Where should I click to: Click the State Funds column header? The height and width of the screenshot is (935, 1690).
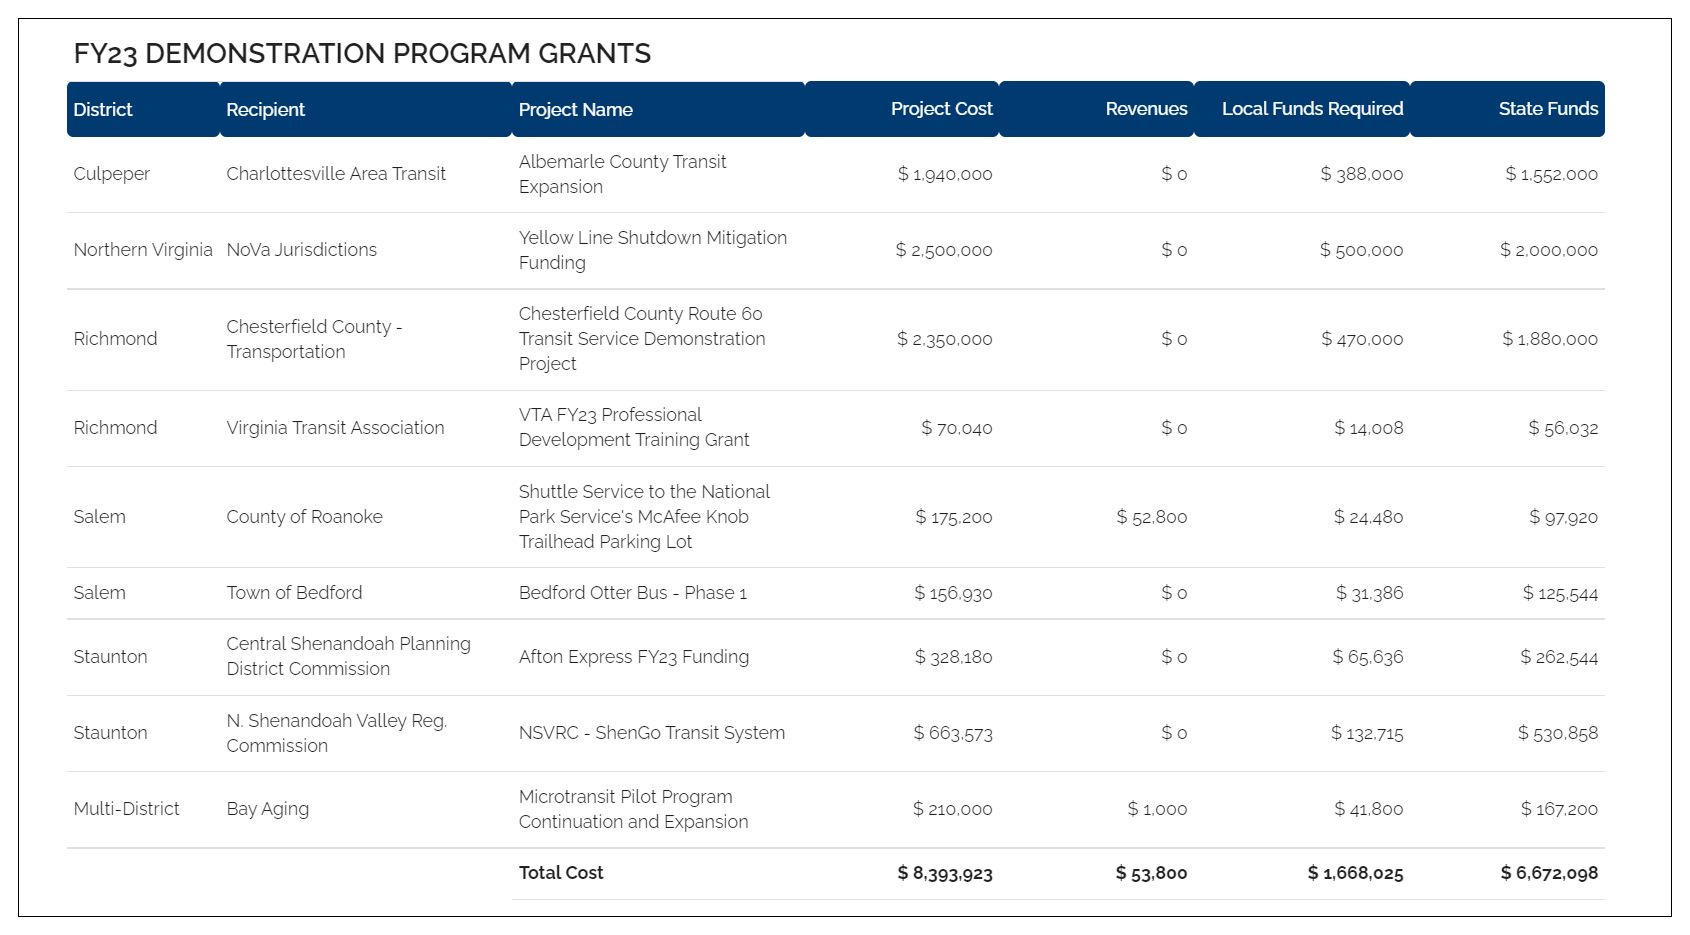[x=1508, y=109]
